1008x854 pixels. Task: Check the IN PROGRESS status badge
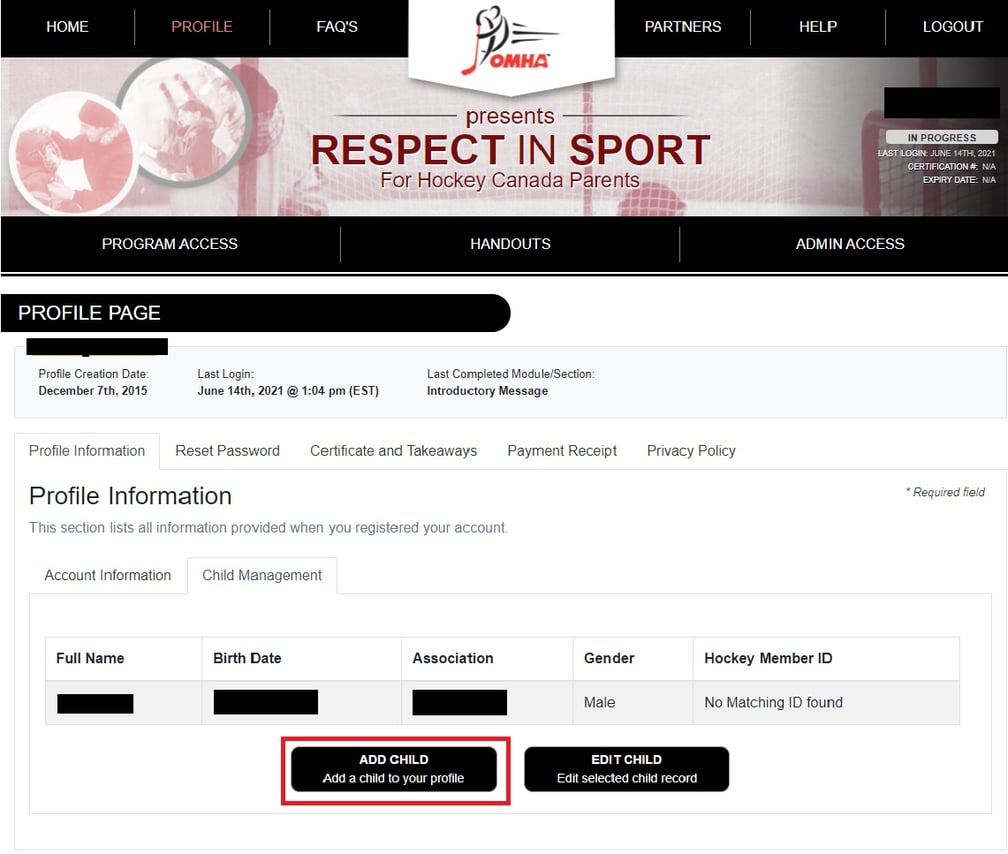tap(942, 137)
